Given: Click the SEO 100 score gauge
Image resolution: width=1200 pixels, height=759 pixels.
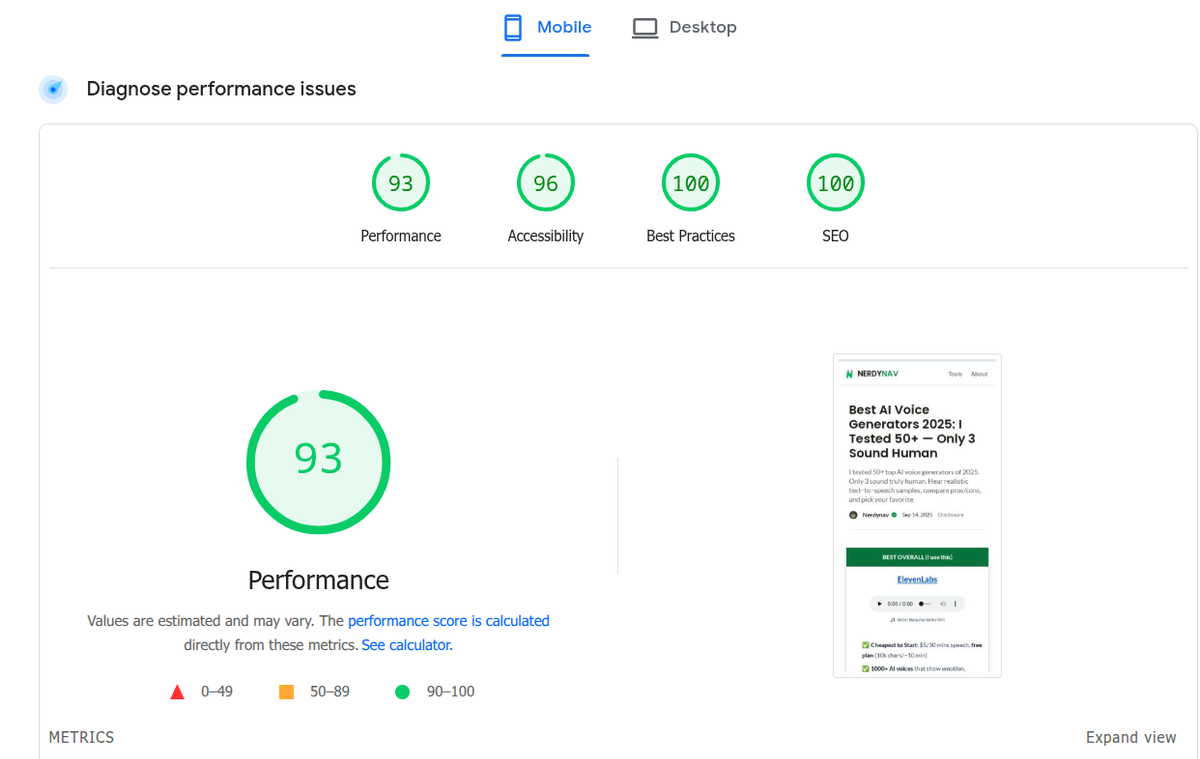Looking at the screenshot, I should point(835,182).
